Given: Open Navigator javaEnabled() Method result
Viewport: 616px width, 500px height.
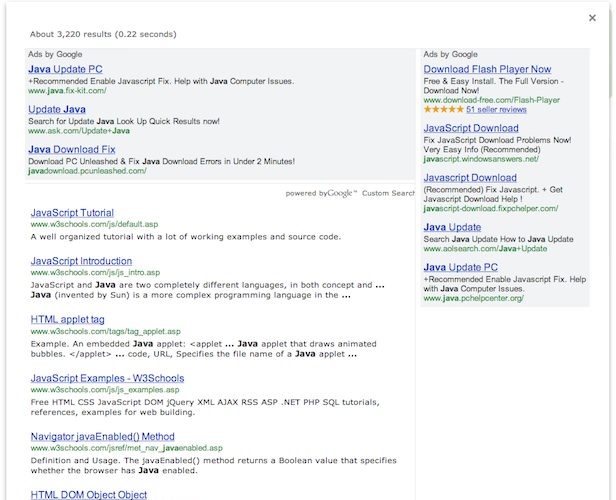Looking at the screenshot, I should coord(102,437).
